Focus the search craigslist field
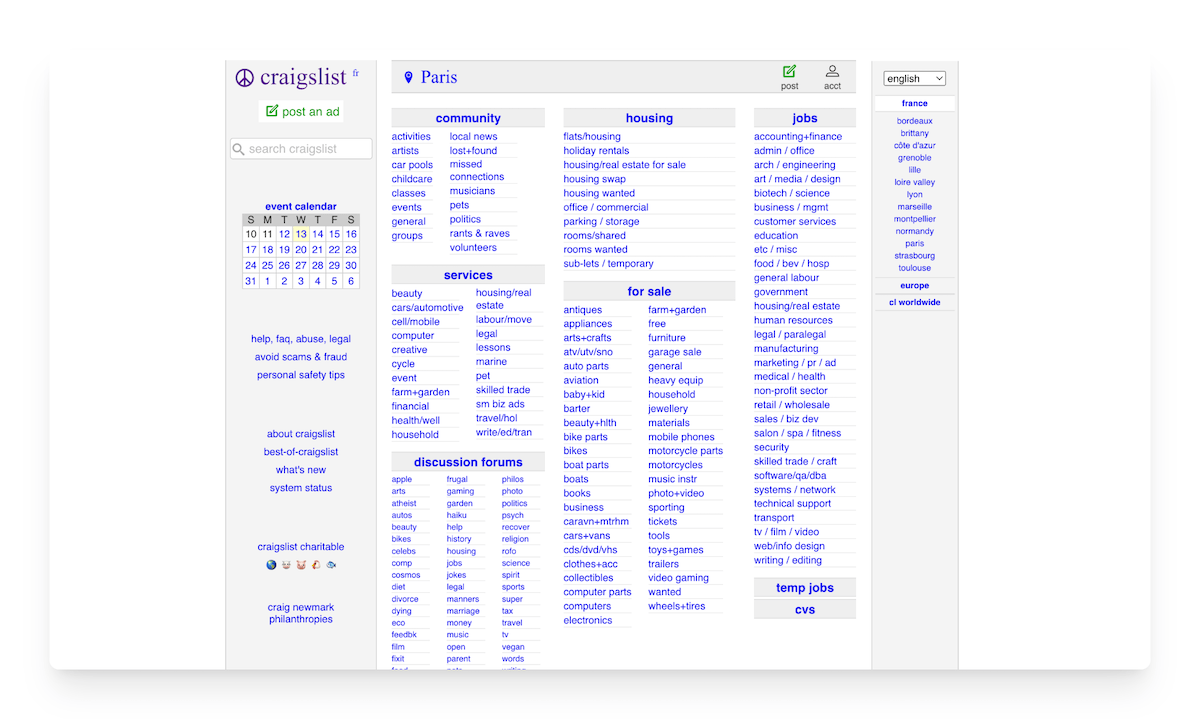 301,149
